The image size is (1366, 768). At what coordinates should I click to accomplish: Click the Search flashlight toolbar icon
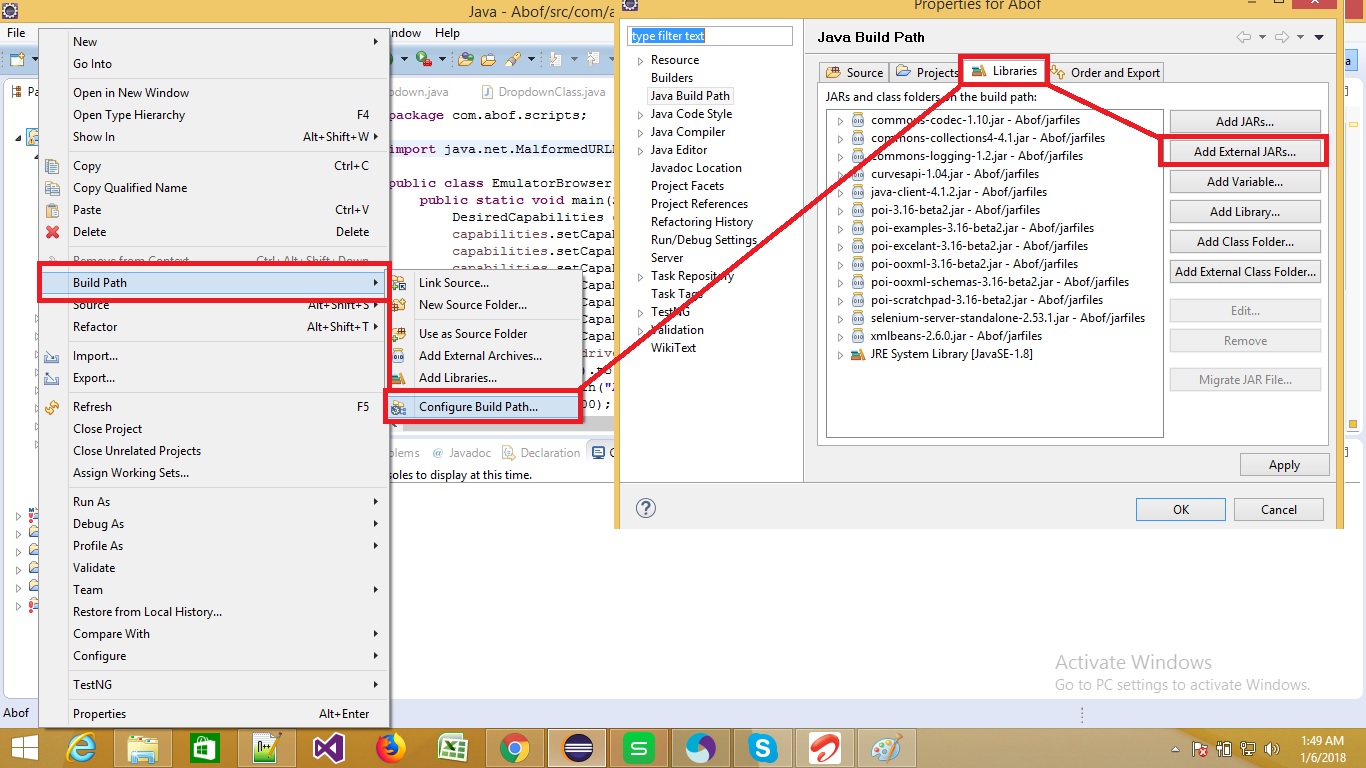pos(512,59)
